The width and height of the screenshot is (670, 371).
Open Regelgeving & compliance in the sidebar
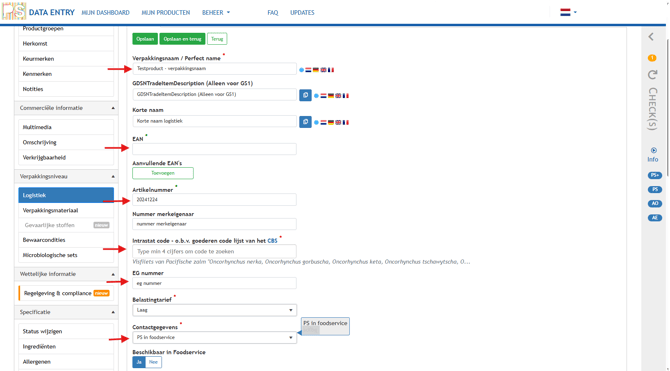[66, 293]
